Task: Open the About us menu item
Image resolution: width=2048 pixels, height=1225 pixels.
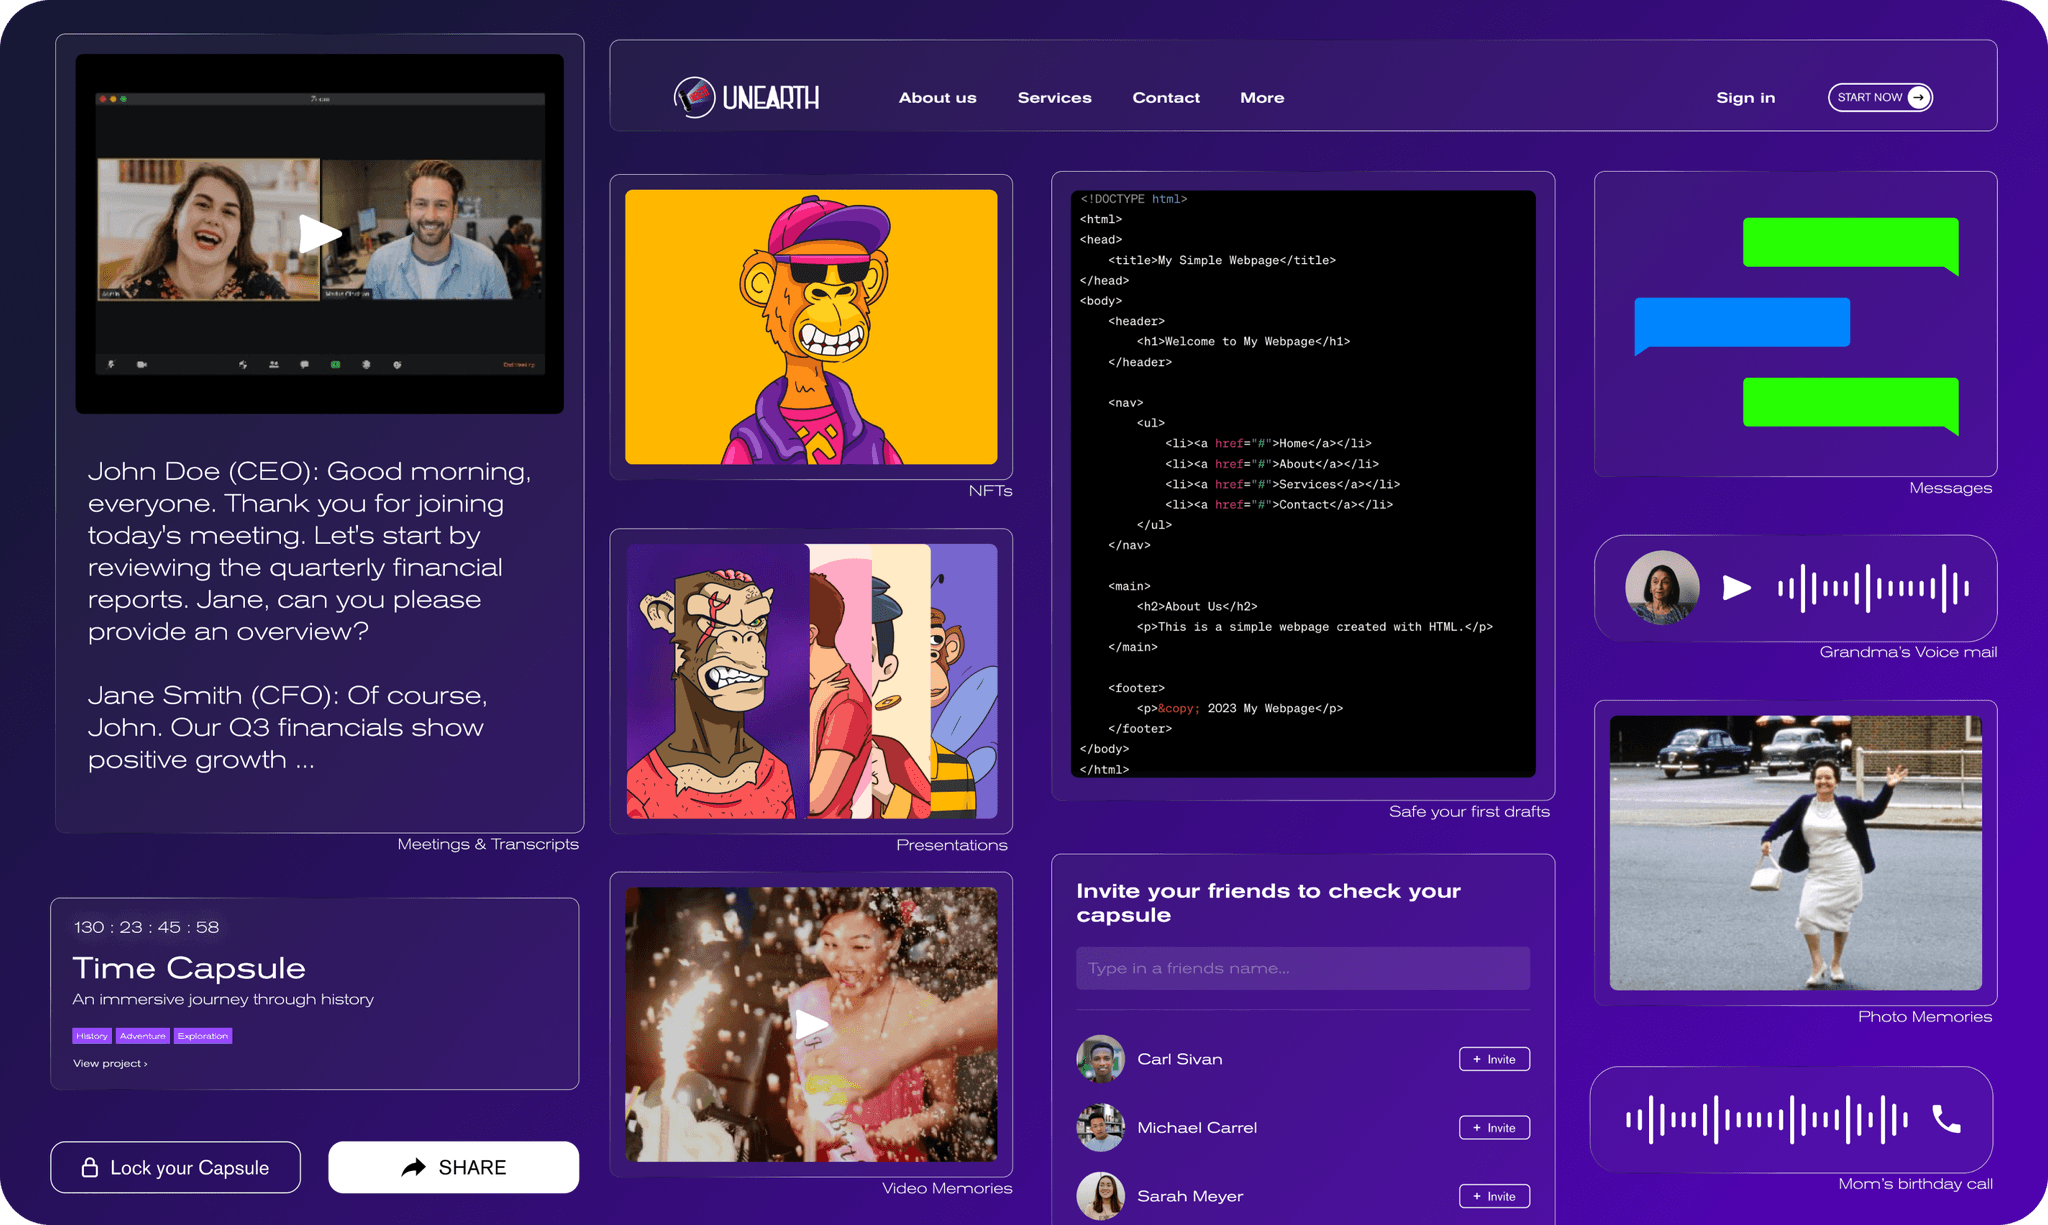Action: coord(937,98)
